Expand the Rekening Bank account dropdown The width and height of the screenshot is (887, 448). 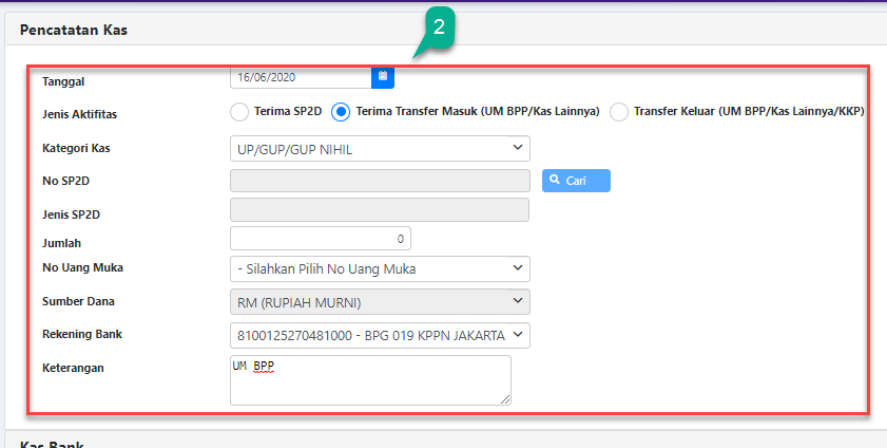click(379, 334)
